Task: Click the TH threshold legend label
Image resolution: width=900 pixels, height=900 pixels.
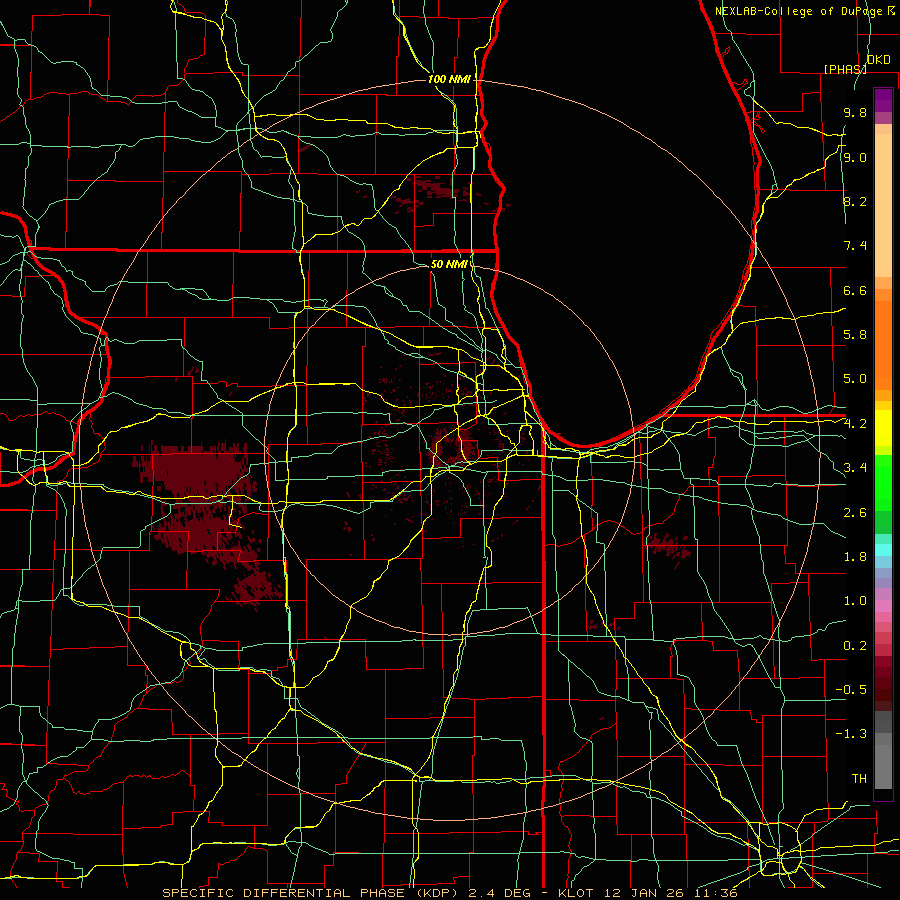Action: click(x=859, y=779)
